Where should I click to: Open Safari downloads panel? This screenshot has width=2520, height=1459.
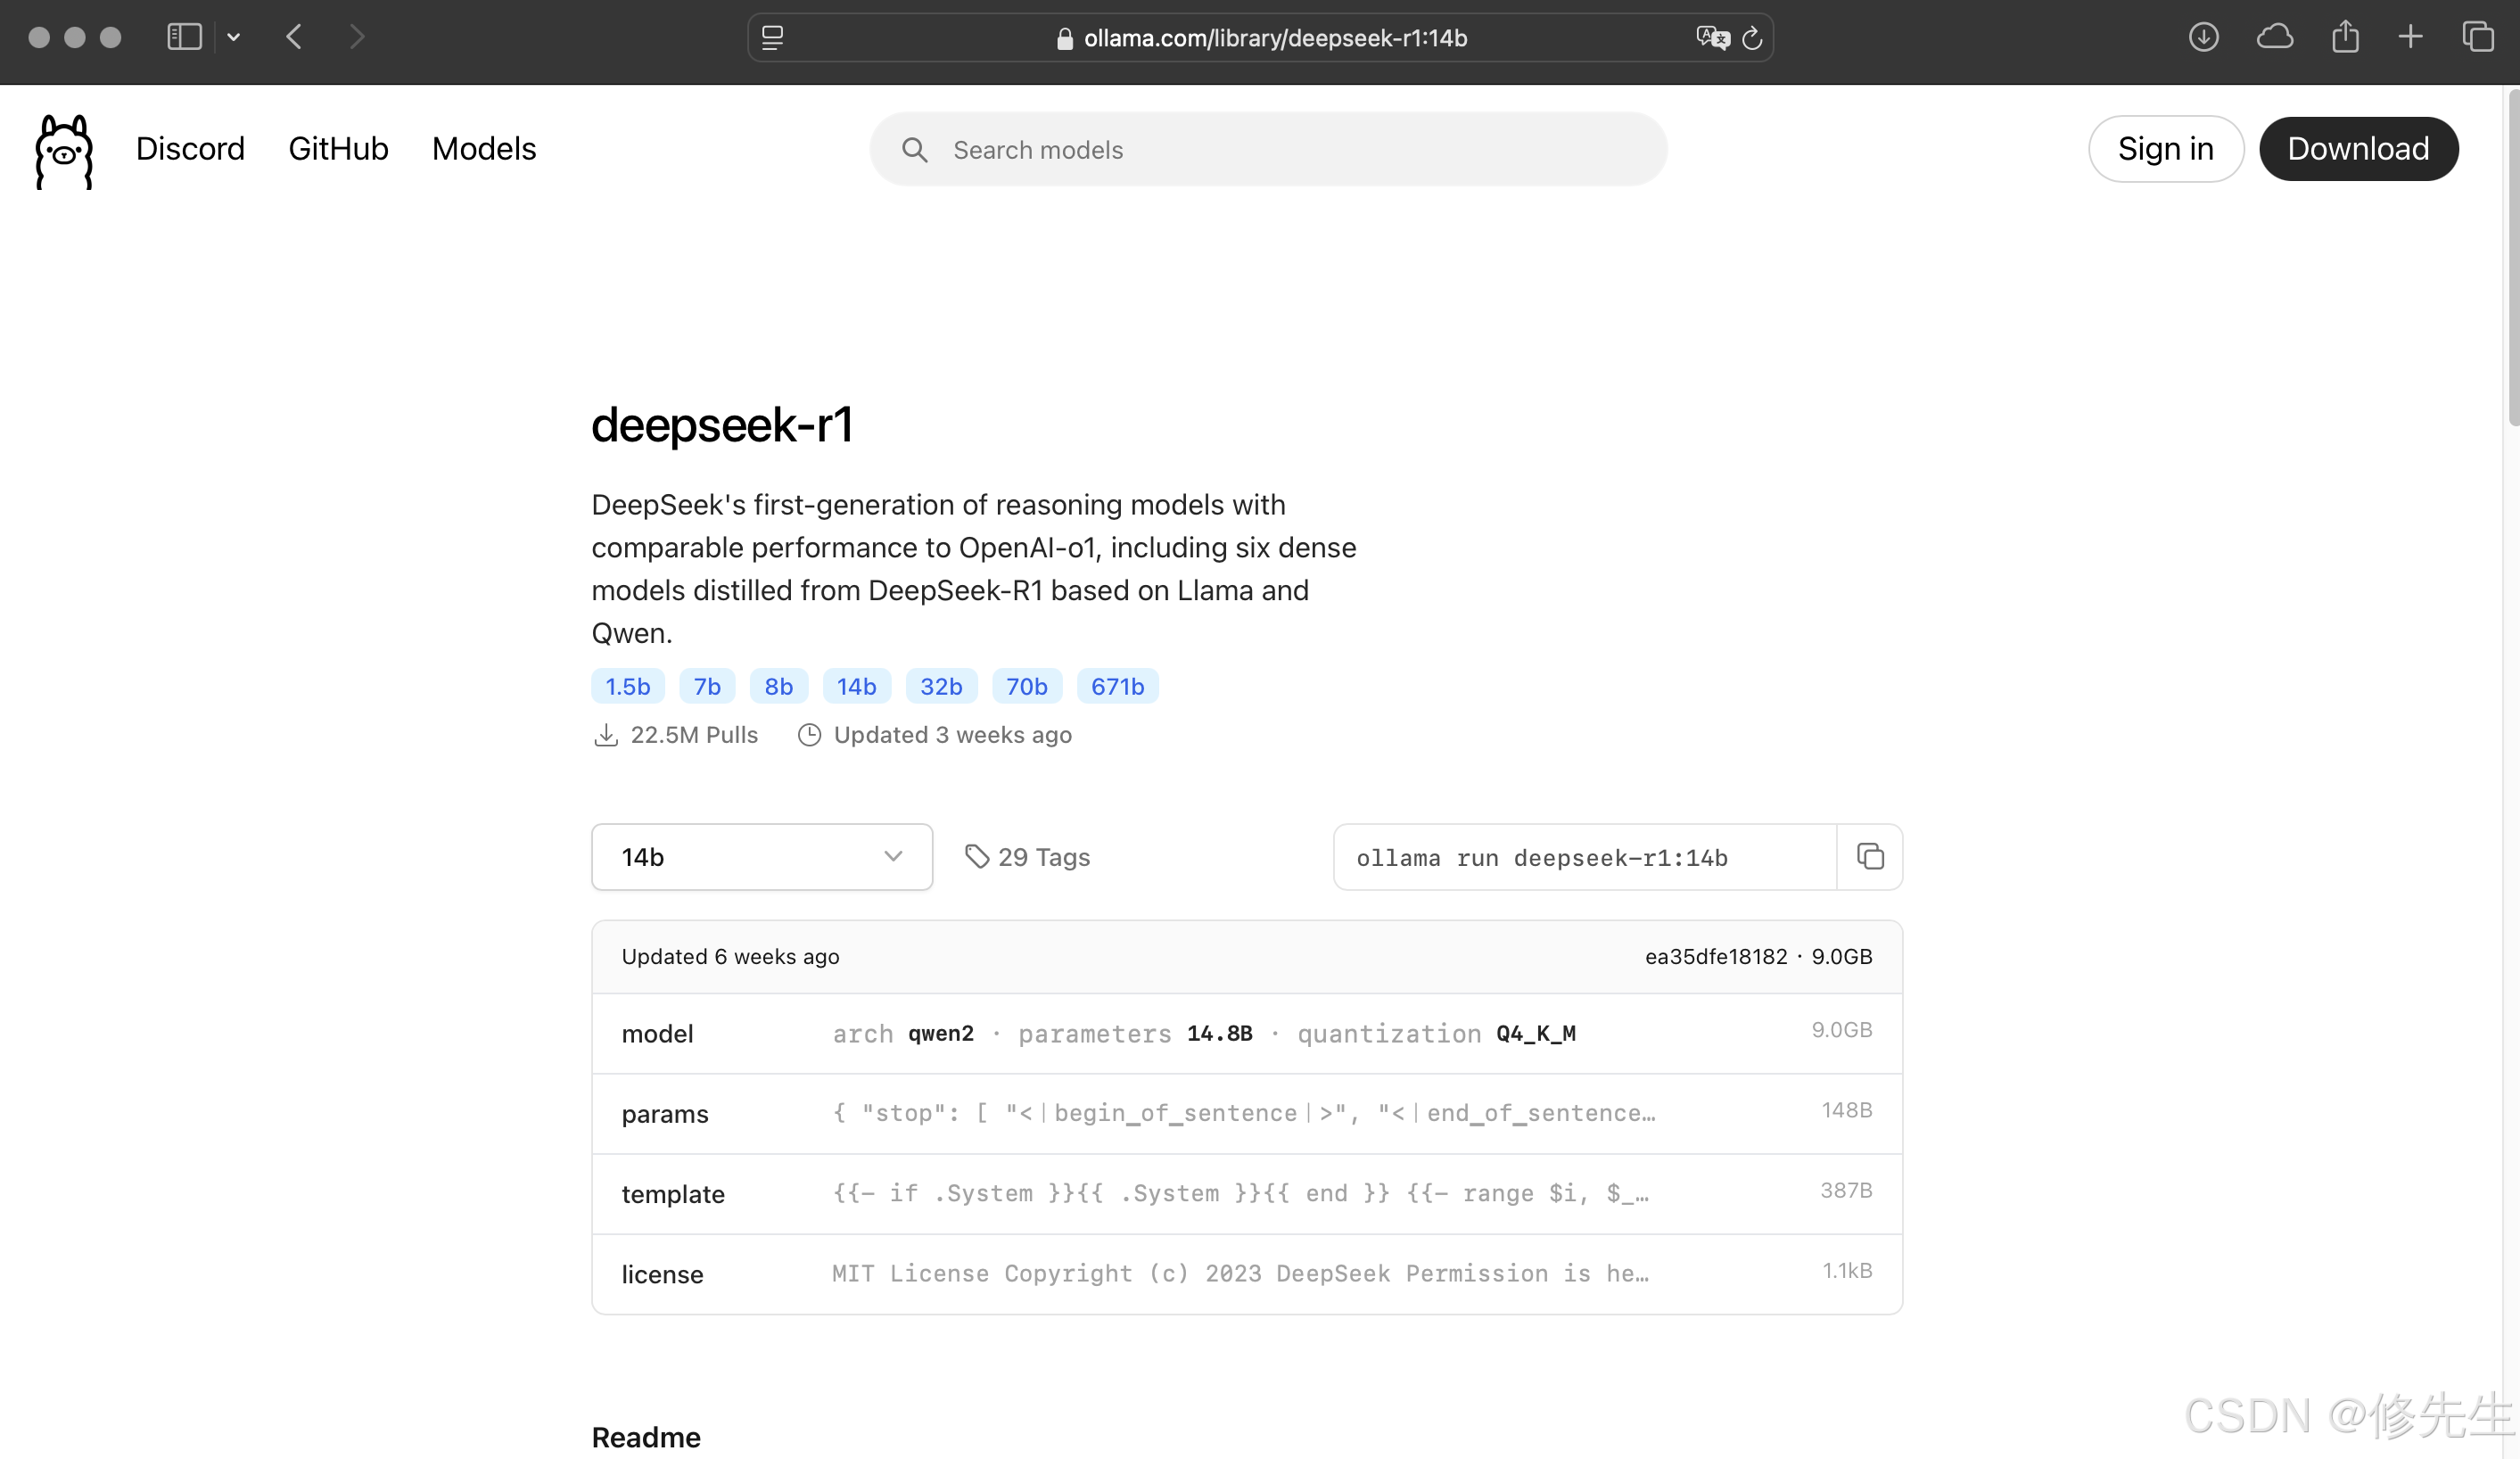[x=2203, y=37]
